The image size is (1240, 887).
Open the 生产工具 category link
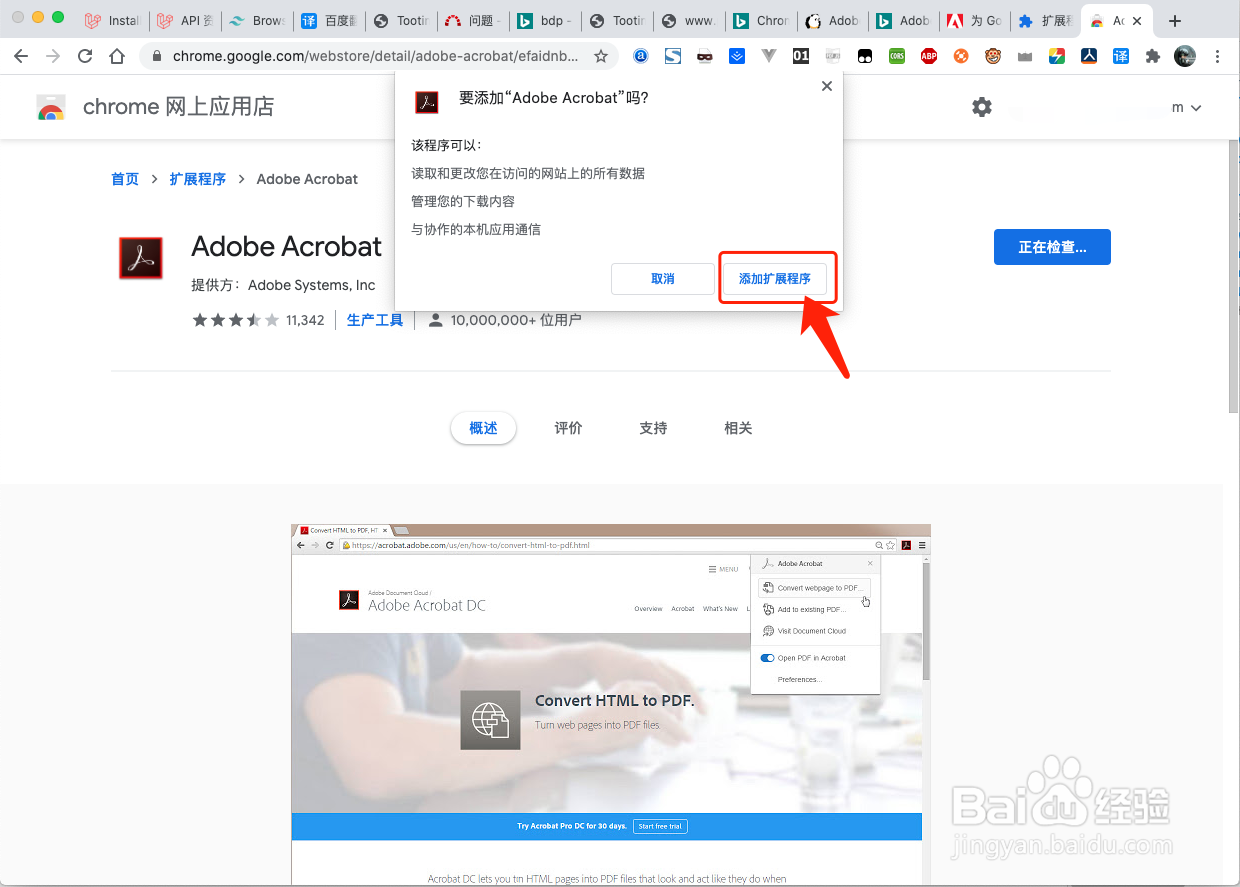375,320
